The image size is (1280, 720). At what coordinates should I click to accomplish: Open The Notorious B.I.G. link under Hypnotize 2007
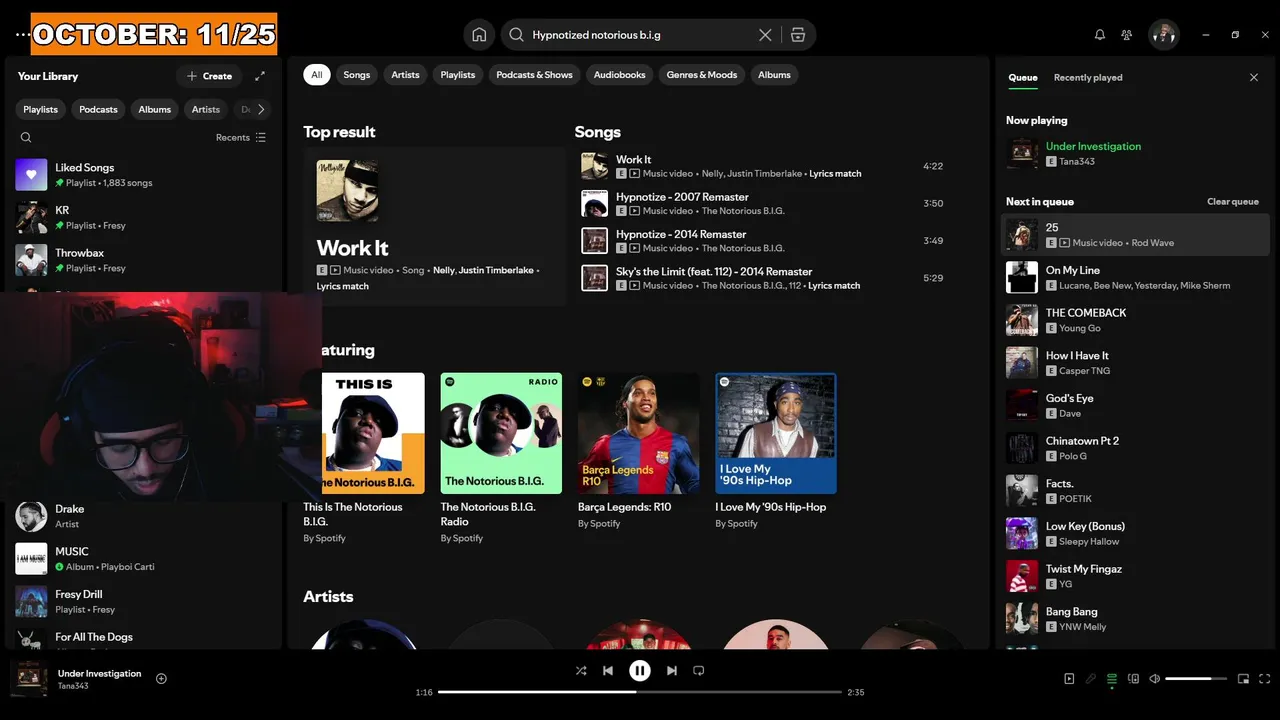tap(743, 211)
